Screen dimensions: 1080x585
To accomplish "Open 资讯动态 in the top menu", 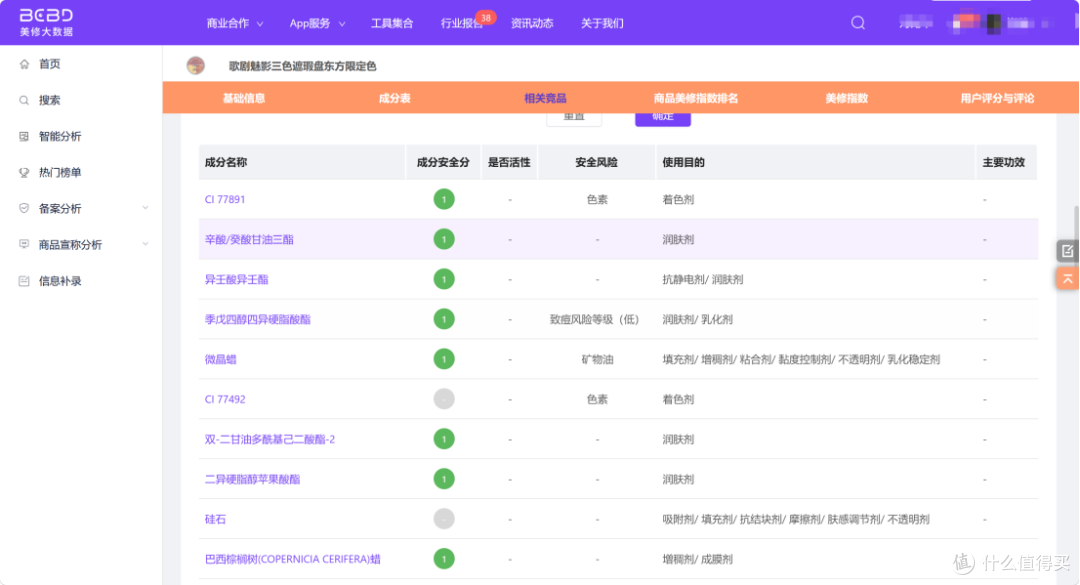I will [532, 23].
